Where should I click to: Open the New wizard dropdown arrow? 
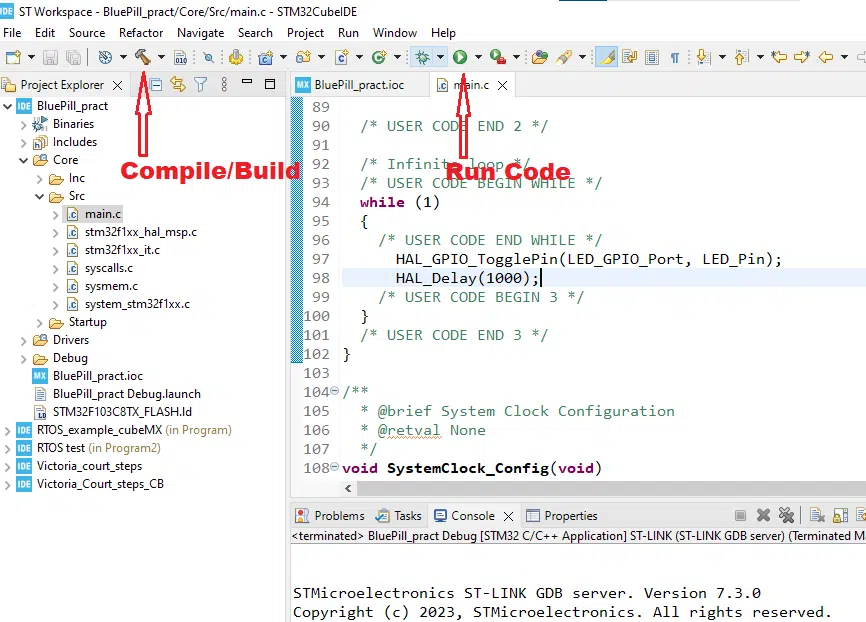tap(31, 57)
